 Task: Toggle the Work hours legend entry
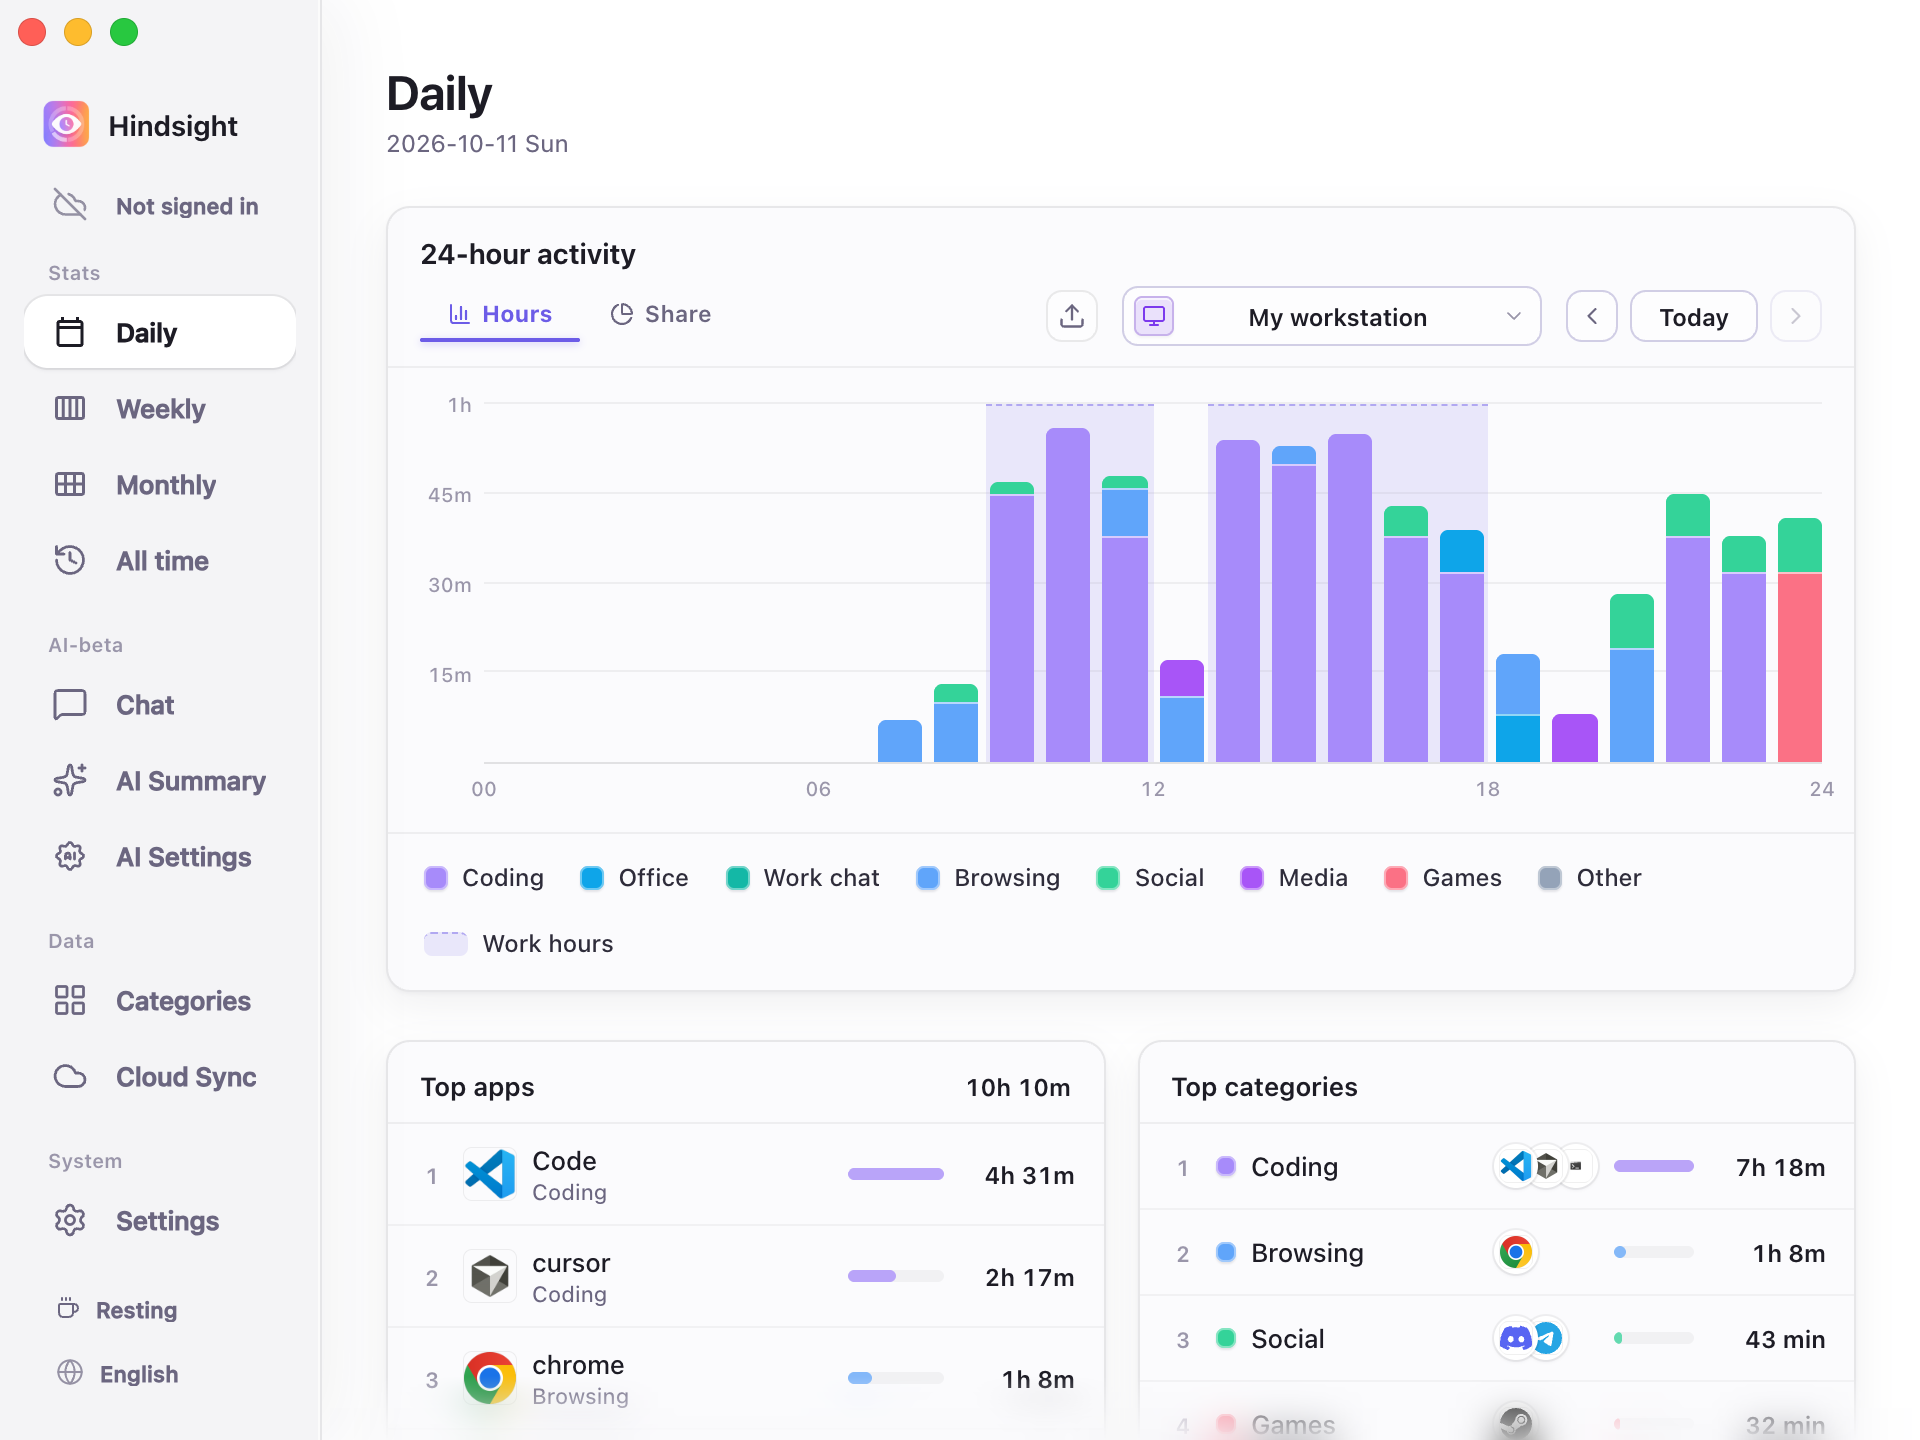click(519, 944)
